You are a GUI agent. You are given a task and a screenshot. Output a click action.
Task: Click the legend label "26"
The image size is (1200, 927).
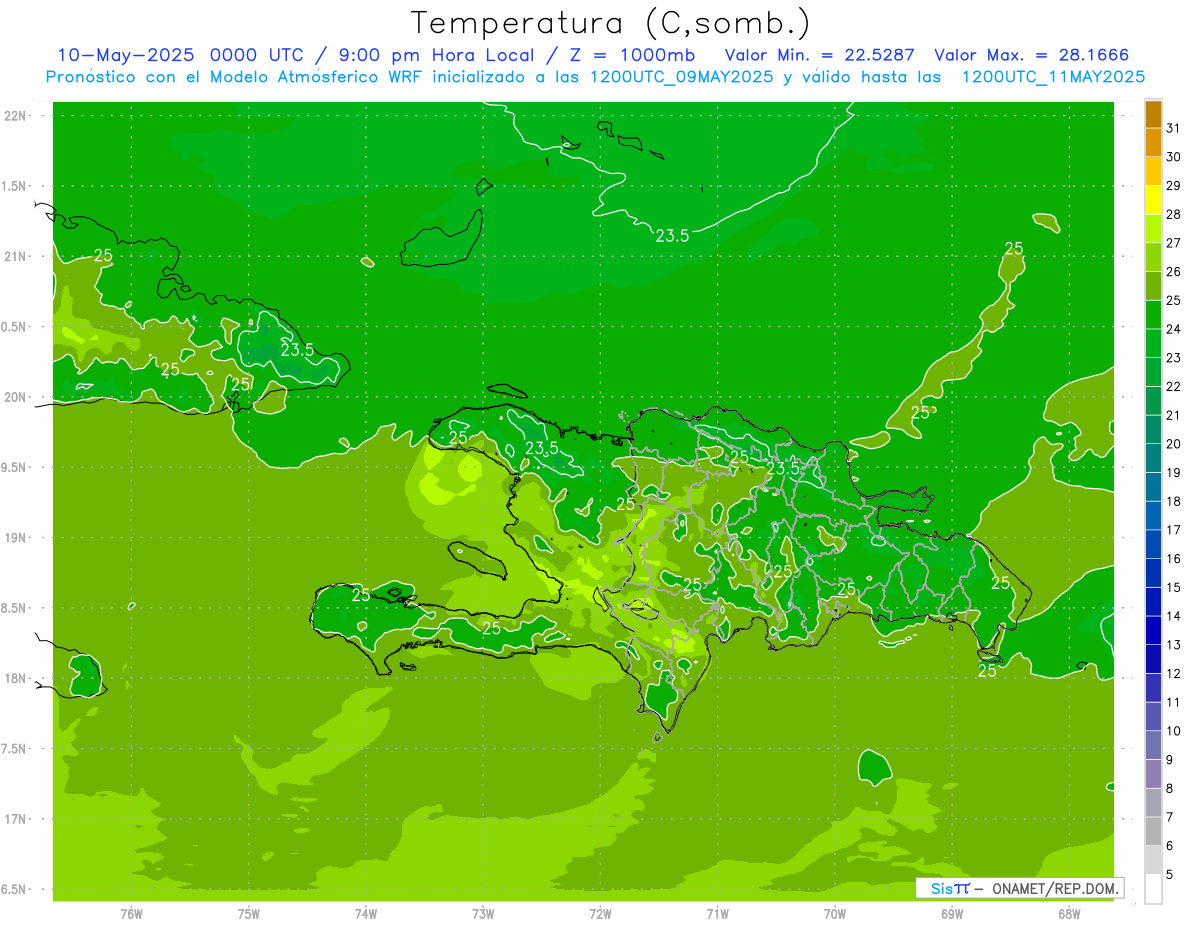coord(1174,272)
